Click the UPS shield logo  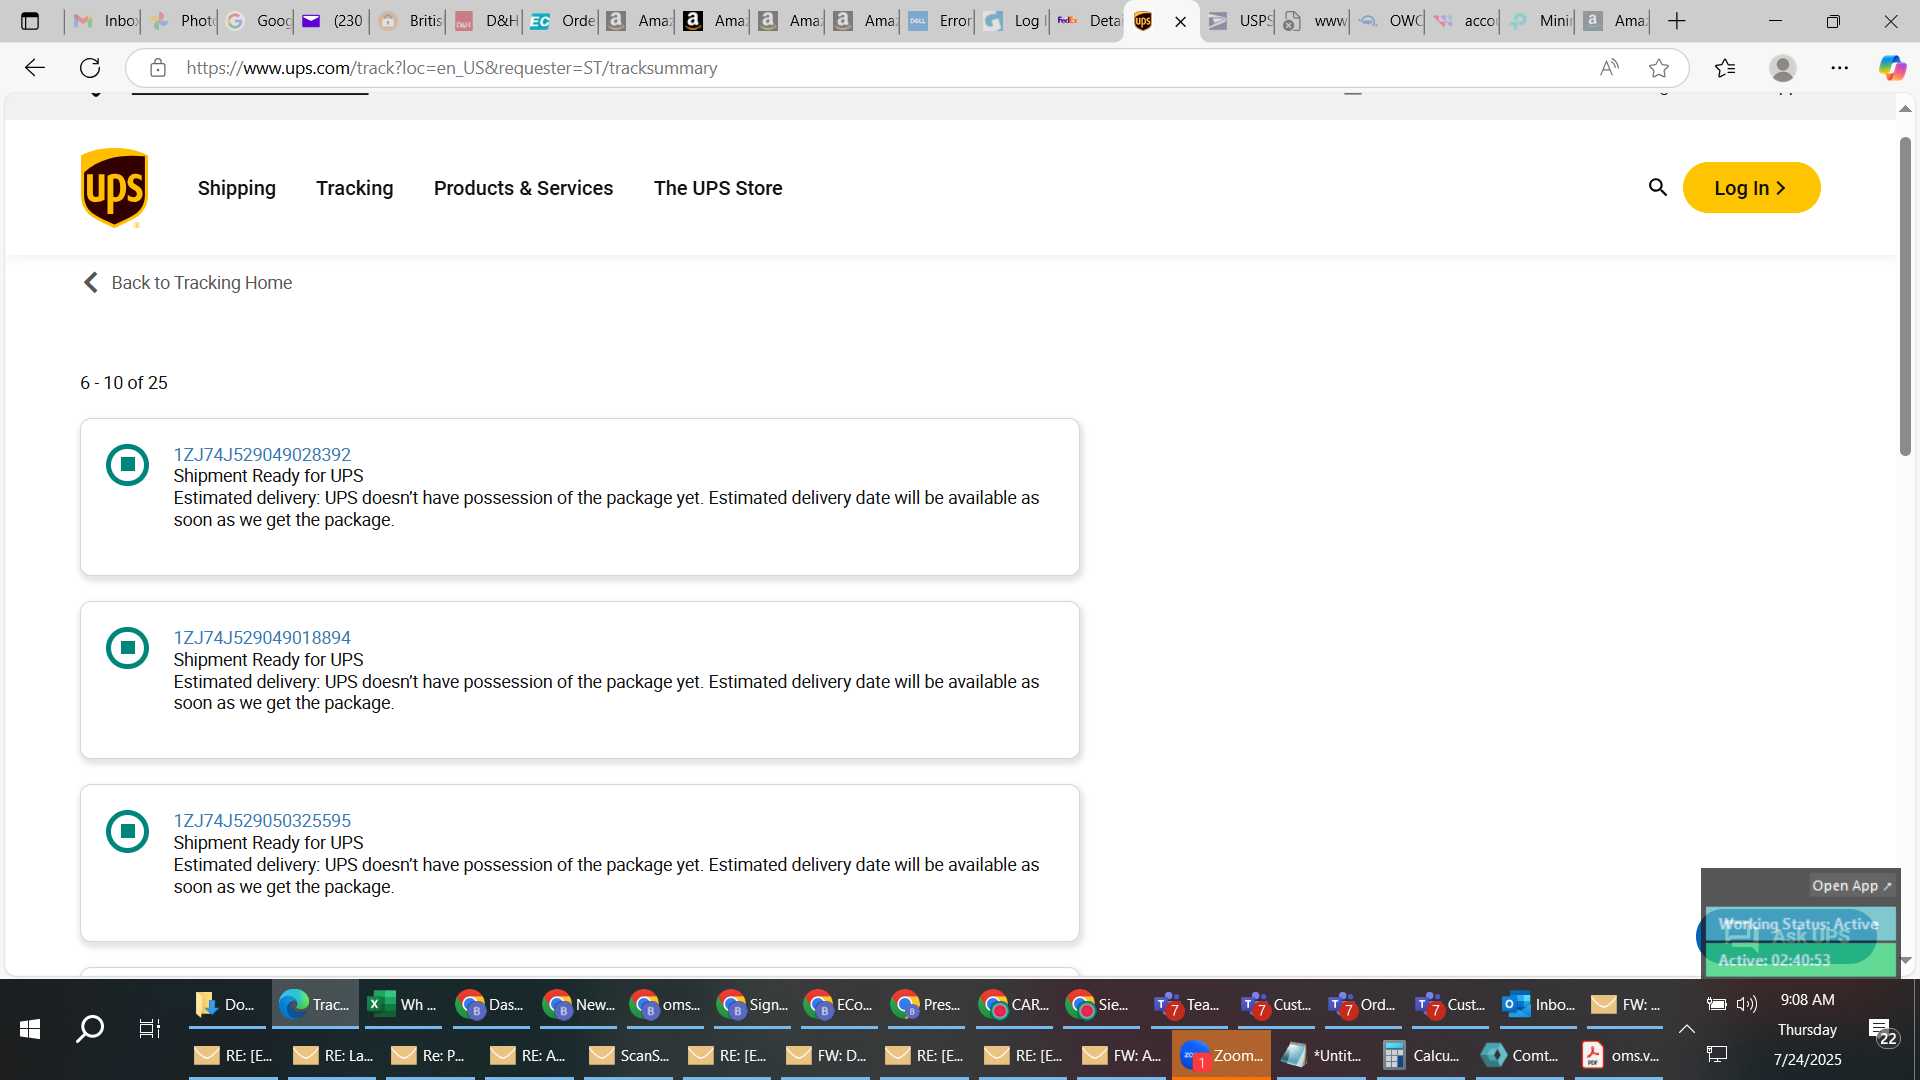point(114,188)
